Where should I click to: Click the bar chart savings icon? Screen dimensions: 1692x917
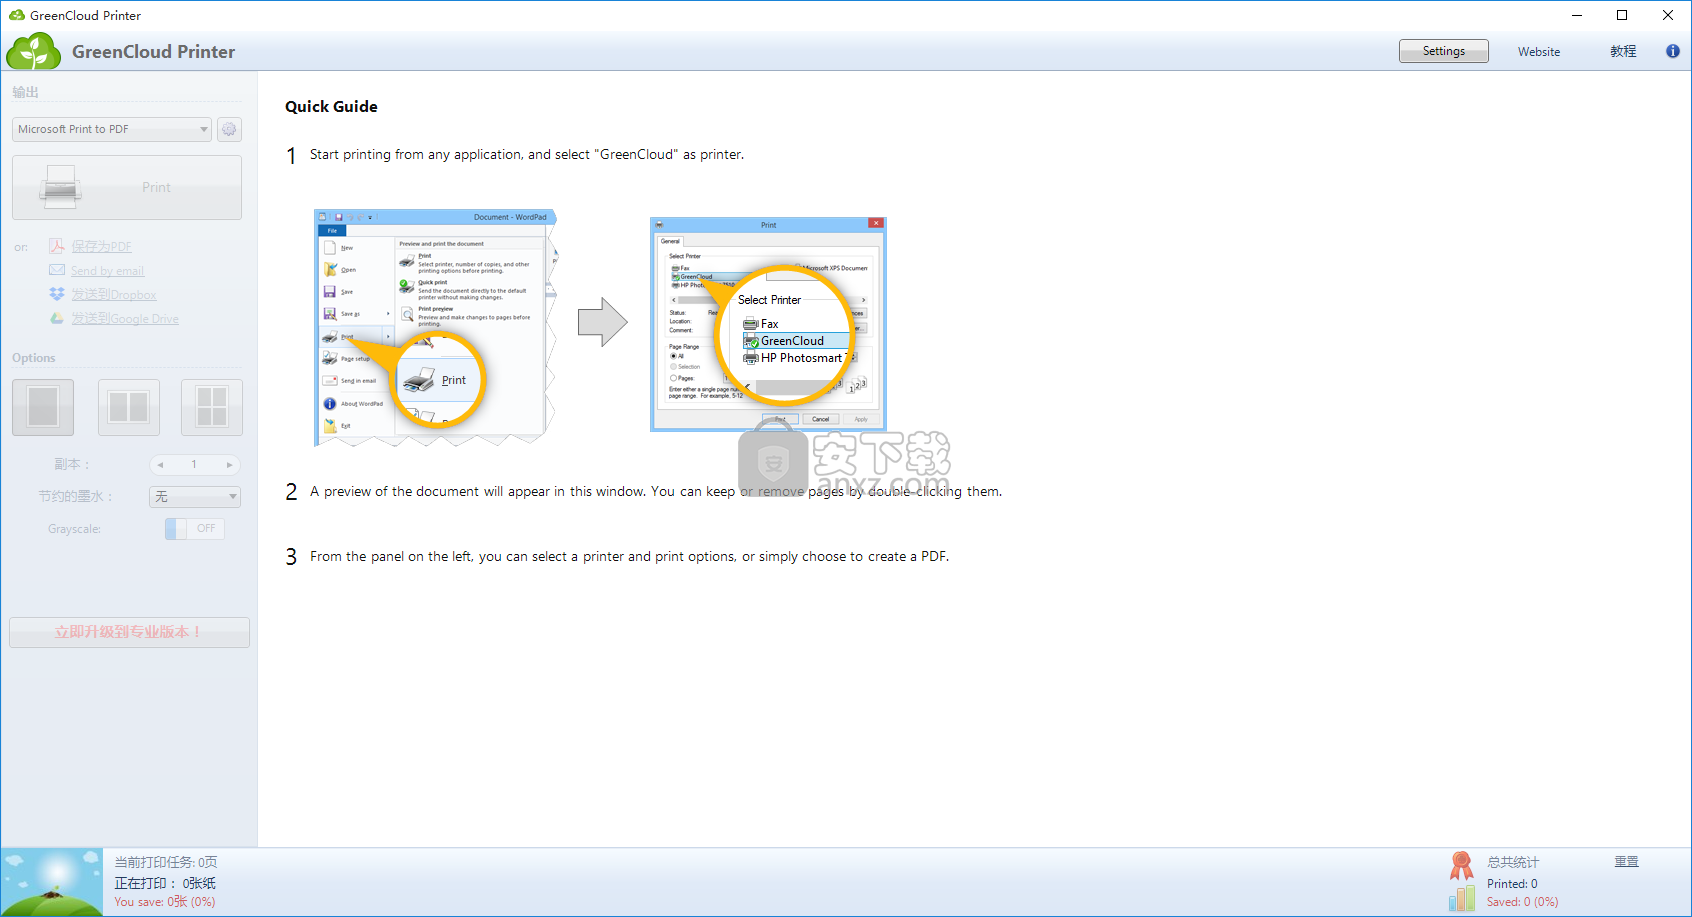pos(1462,898)
